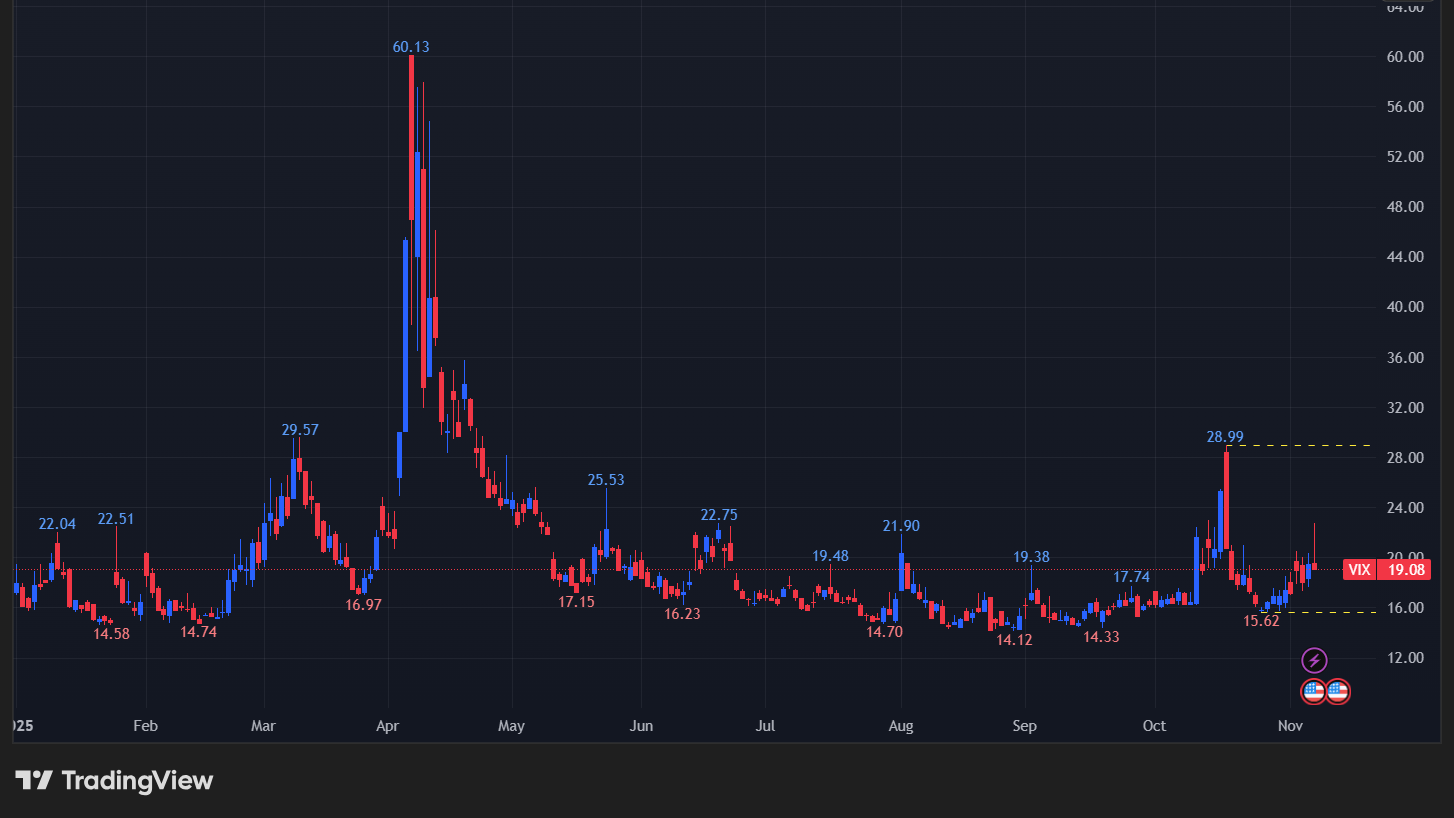The image size is (1454, 818).
Task: Open the right US flag economic event
Action: (x=1337, y=691)
